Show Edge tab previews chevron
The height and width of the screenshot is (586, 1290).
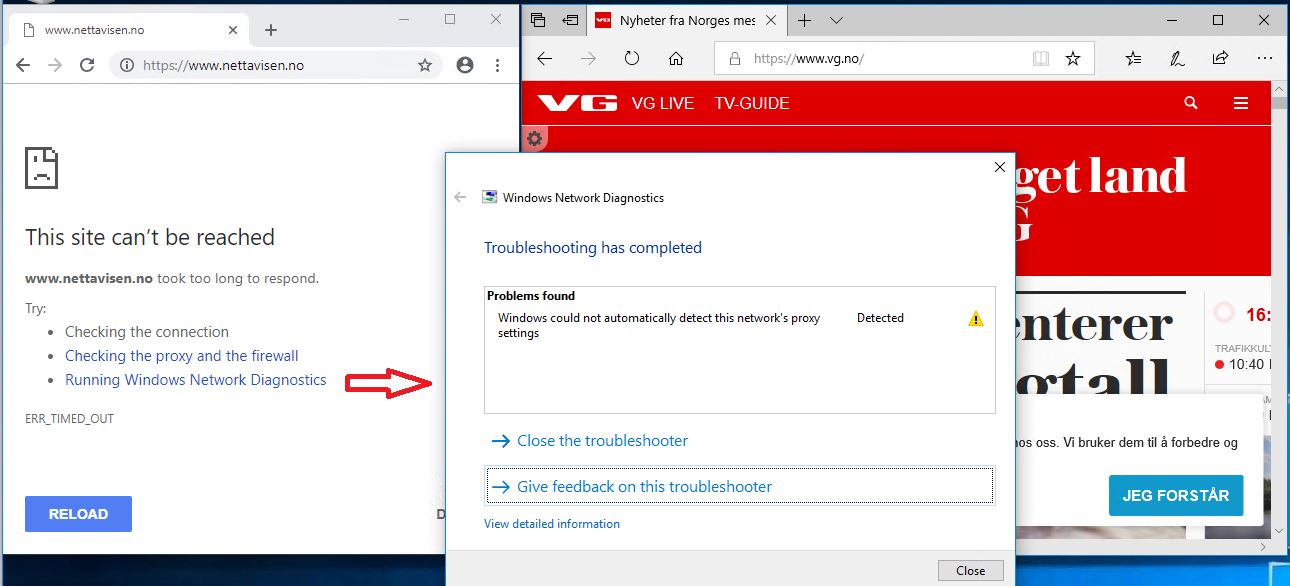click(837, 20)
